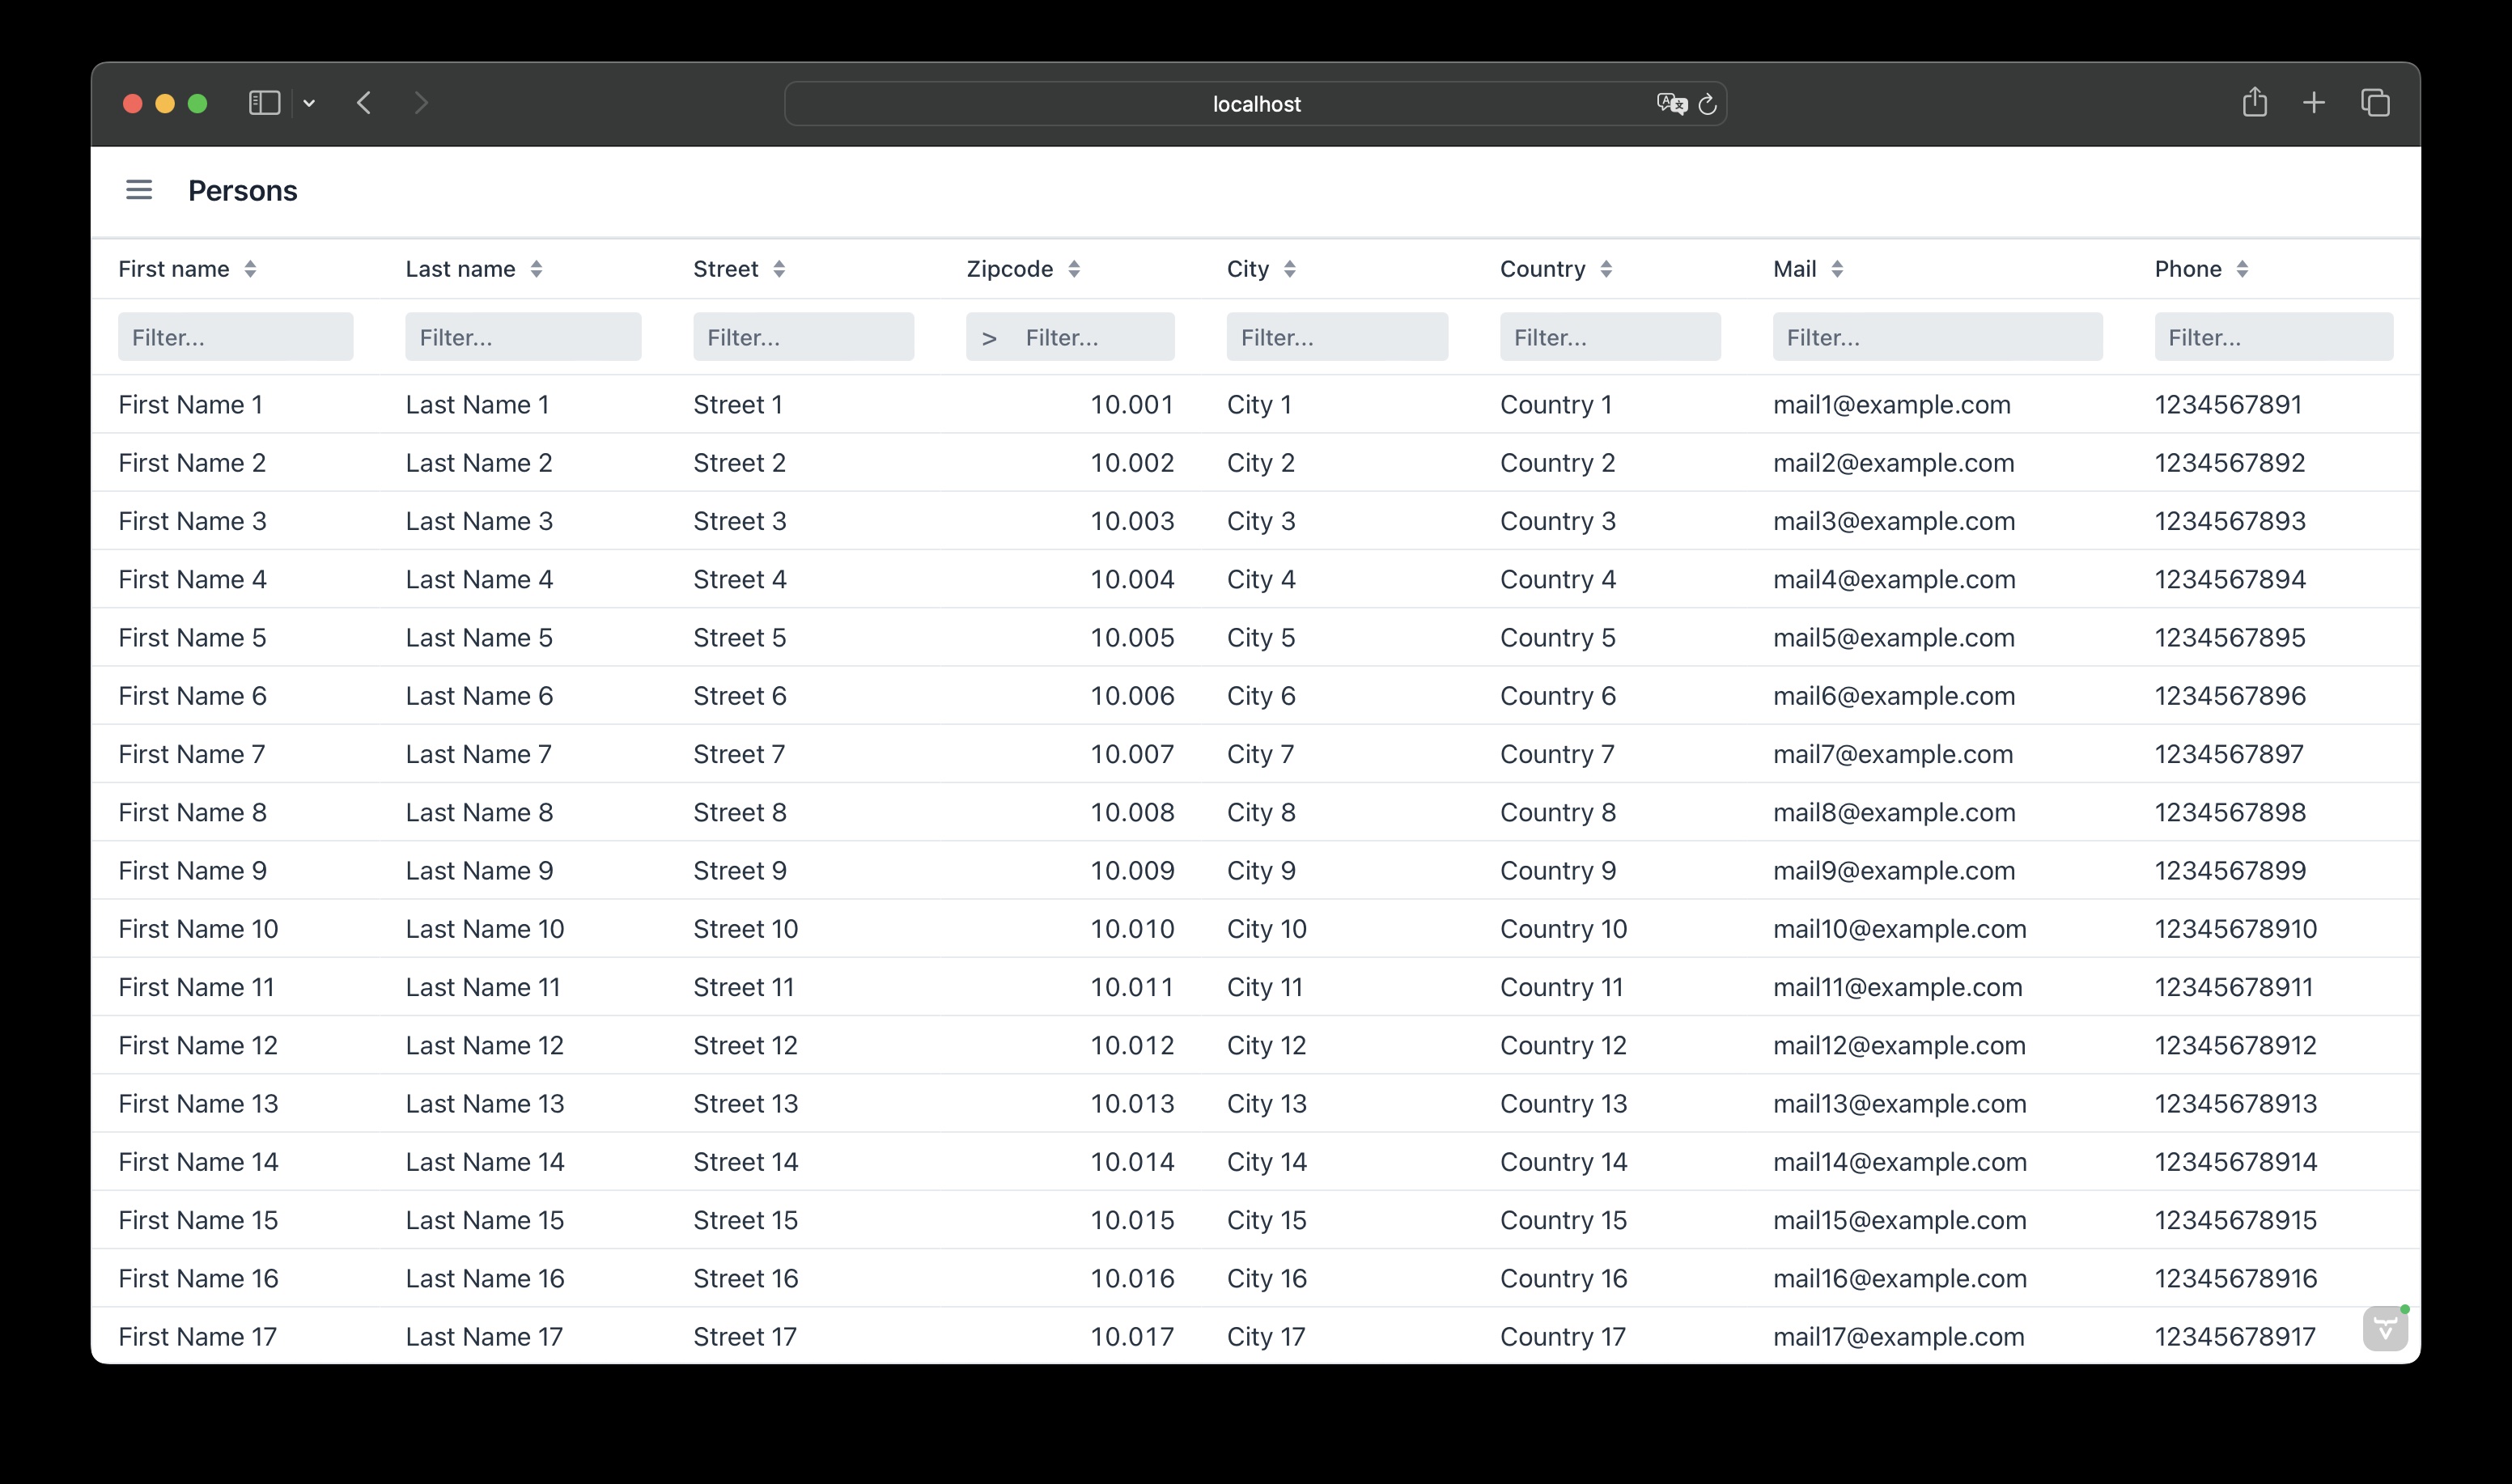Focus the Phone filter field
2512x1484 pixels.
[2273, 337]
